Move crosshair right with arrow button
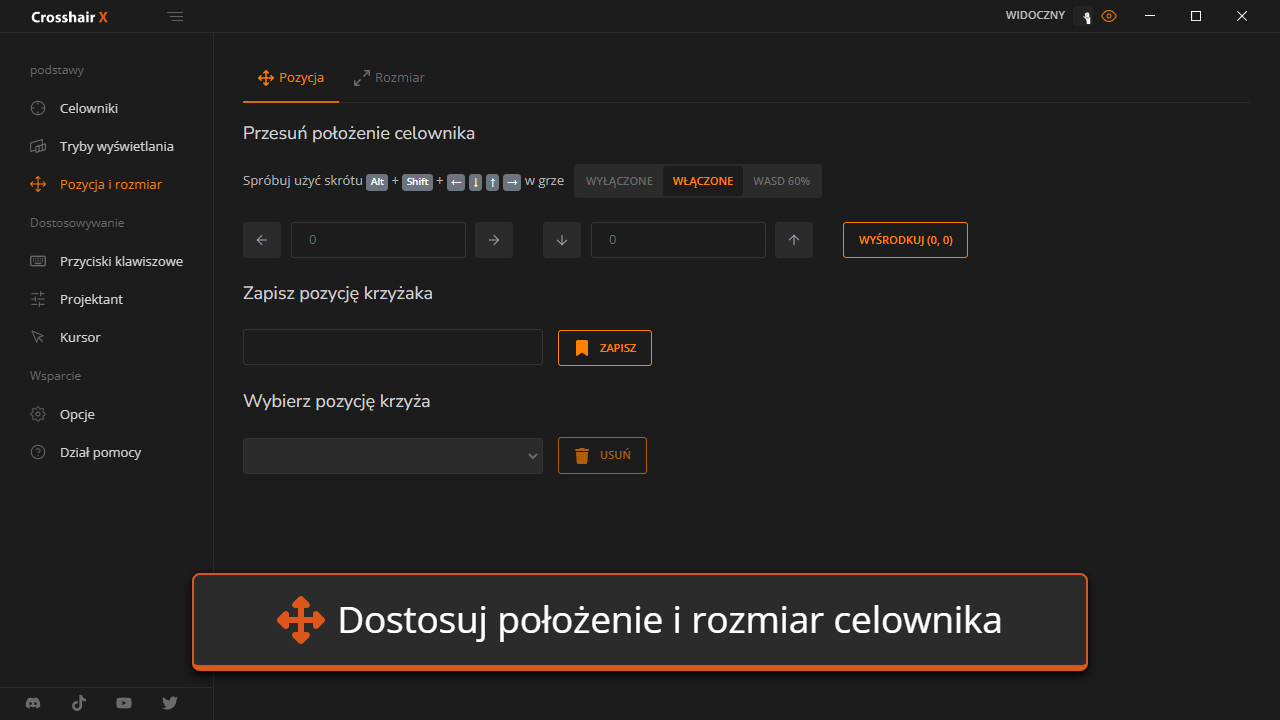This screenshot has width=1280, height=720. [494, 240]
